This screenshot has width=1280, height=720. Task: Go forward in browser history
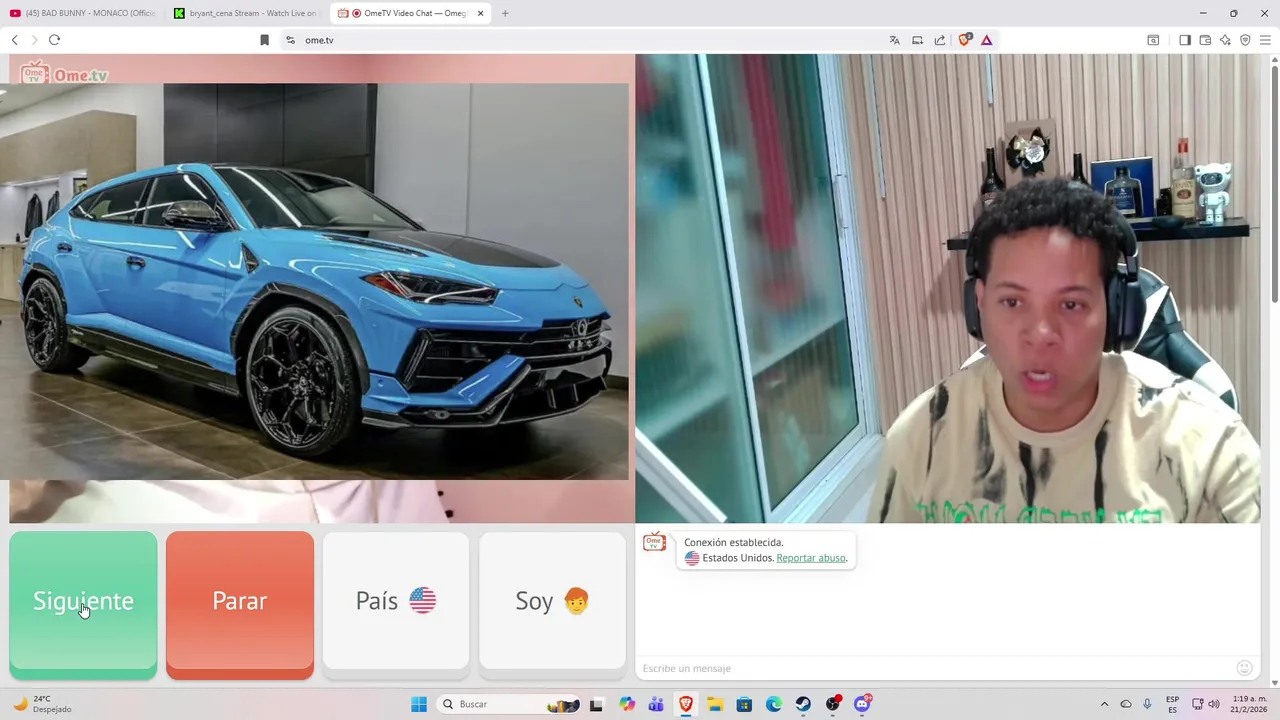34,40
